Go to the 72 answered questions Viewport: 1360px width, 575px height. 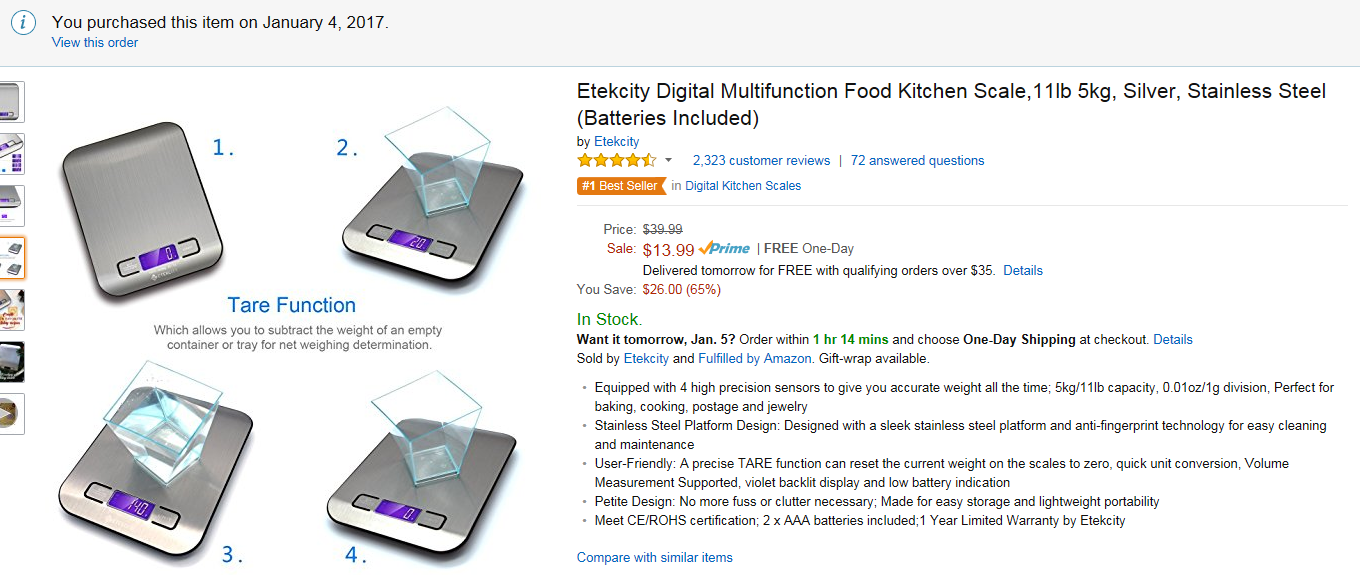tap(917, 160)
